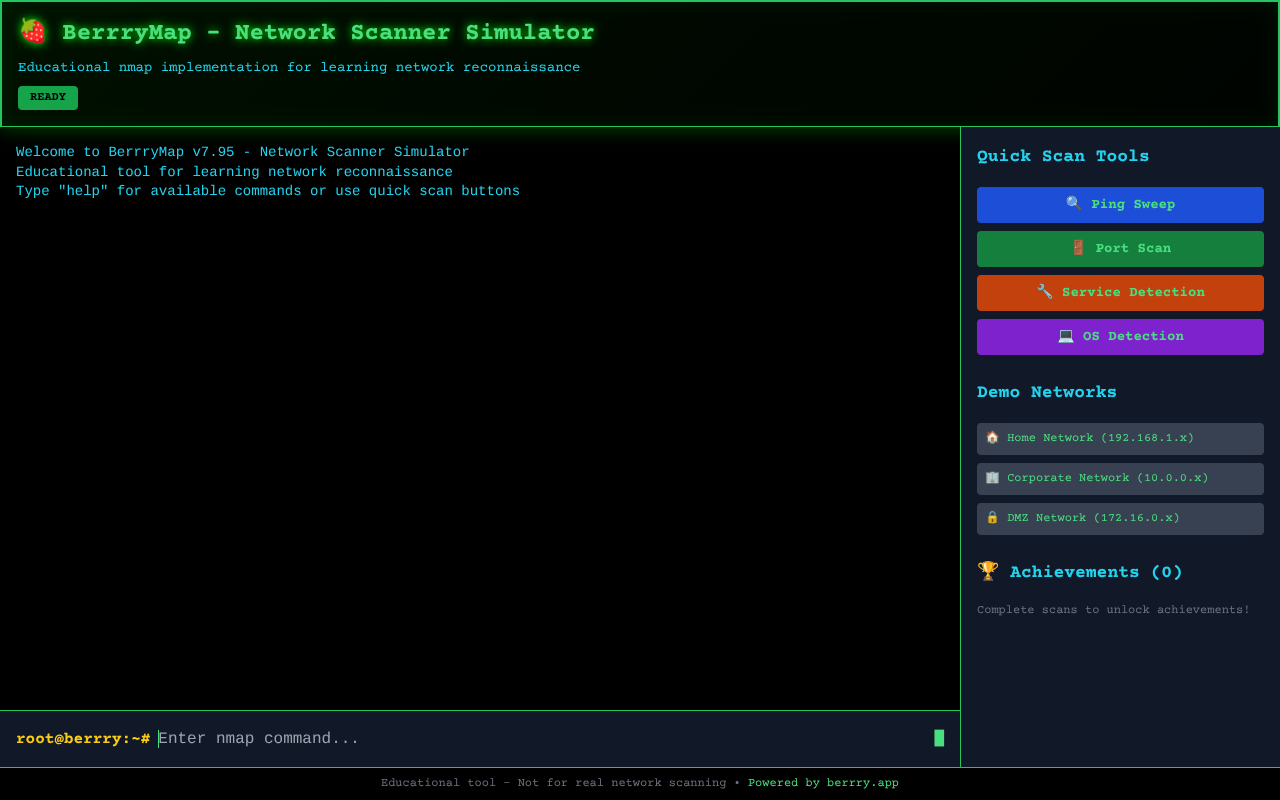Click the door icon on the Port Scan button
The width and height of the screenshot is (1280, 800).
1076,247
